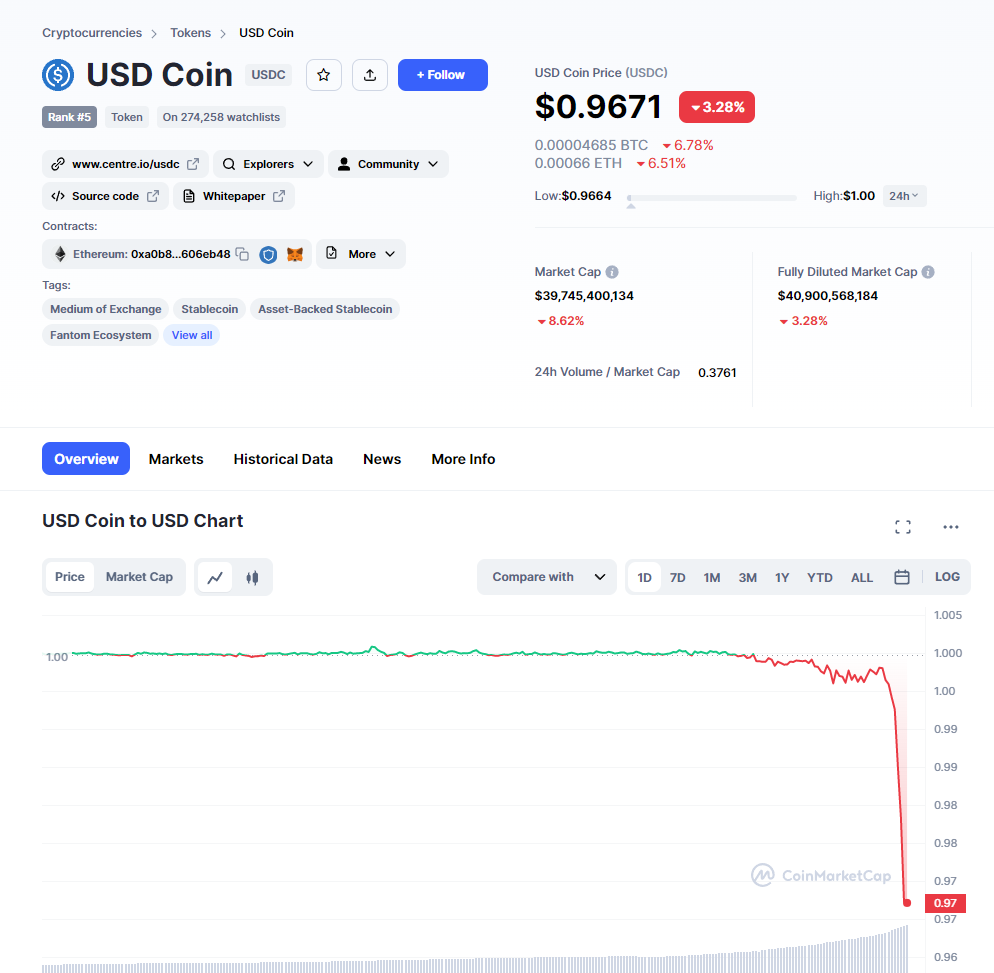Open the Historical Data tab
Screen dimensions: 994x973
(x=283, y=459)
